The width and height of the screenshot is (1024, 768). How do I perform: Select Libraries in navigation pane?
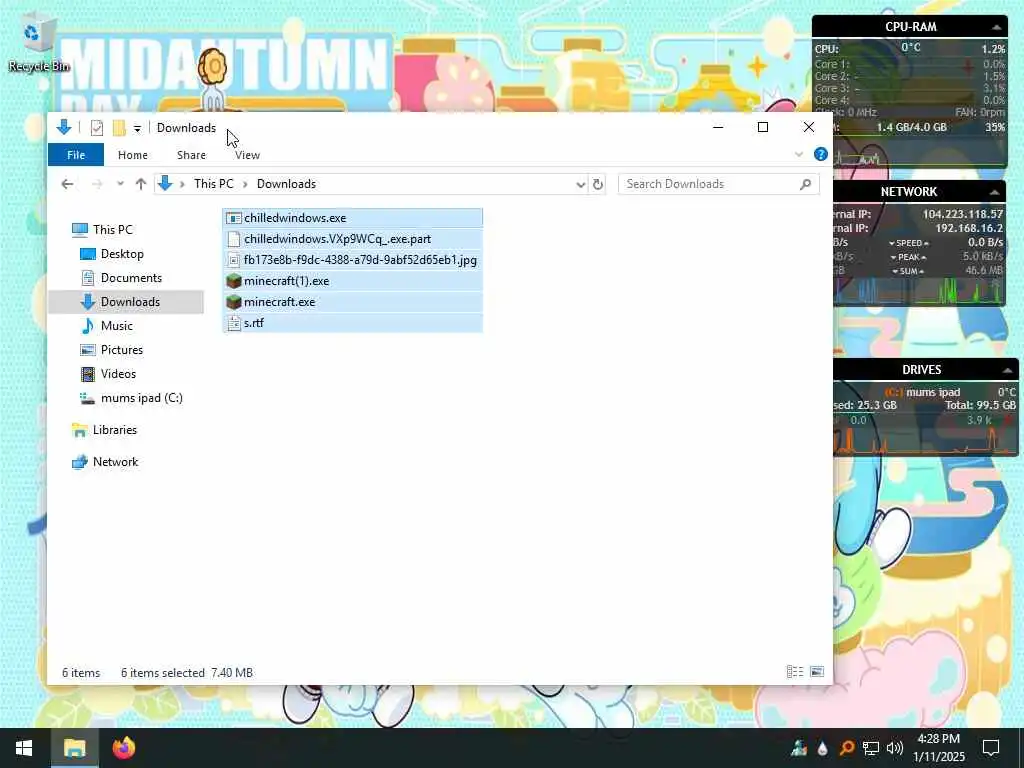tap(114, 430)
